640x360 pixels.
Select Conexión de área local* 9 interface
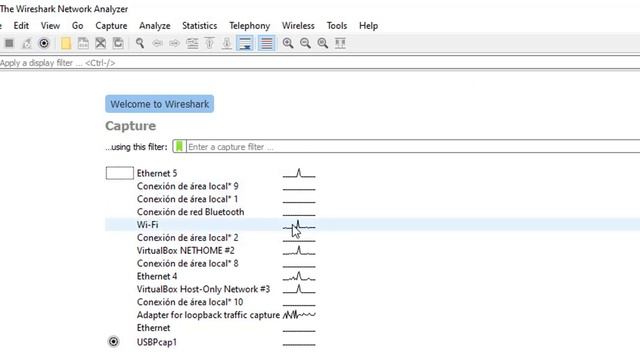click(x=187, y=186)
